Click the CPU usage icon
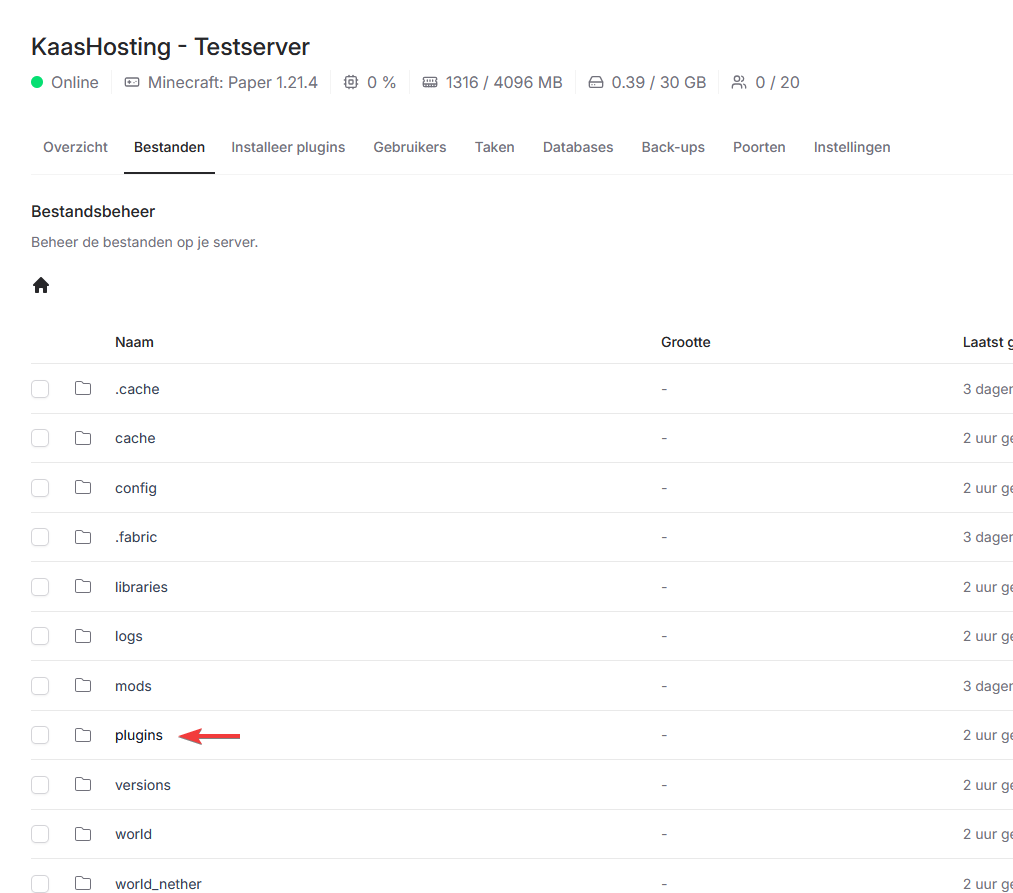 351,83
